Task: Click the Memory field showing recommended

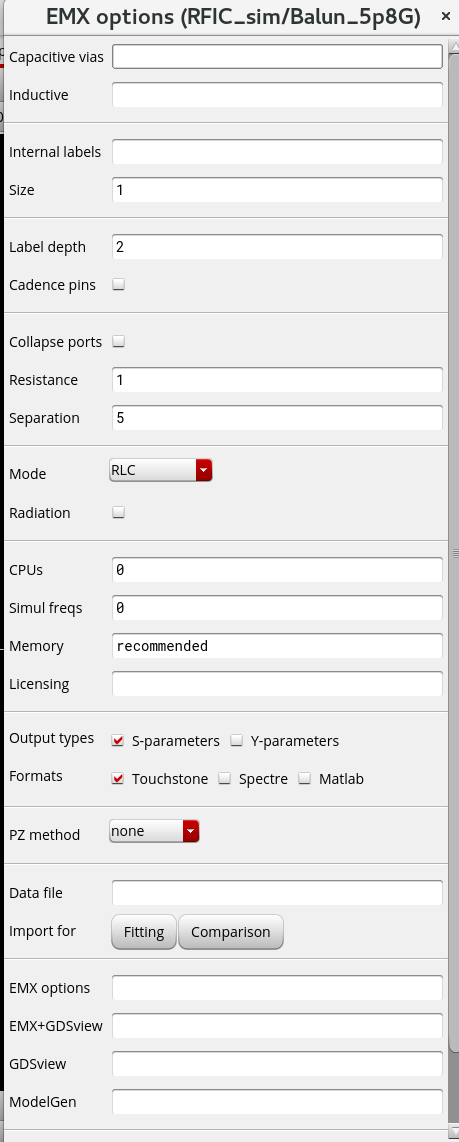Action: pos(277,646)
